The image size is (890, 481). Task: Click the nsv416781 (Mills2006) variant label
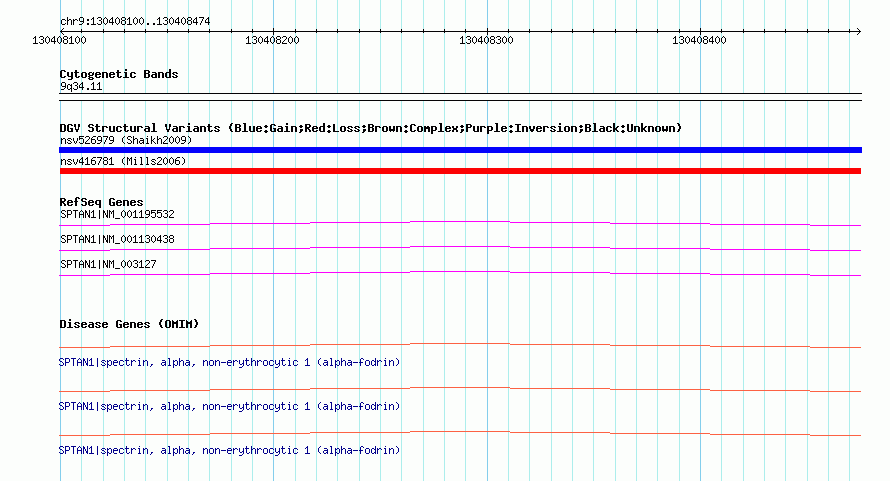click(x=123, y=161)
